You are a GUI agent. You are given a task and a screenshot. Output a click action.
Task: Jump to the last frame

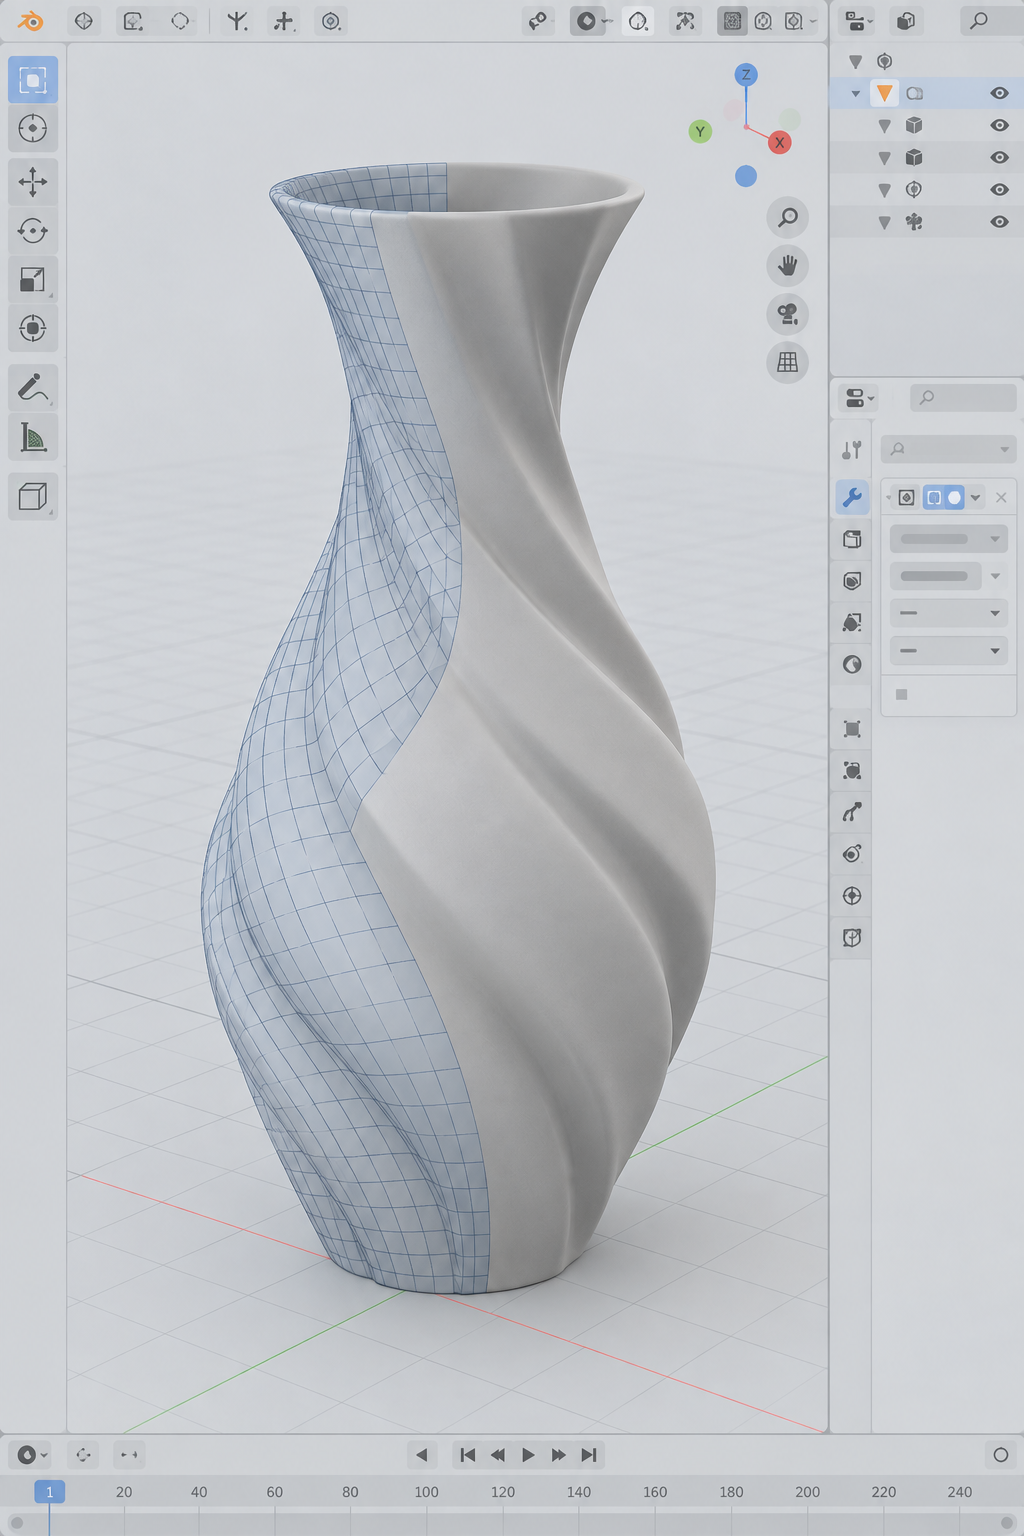pyautogui.click(x=589, y=1455)
